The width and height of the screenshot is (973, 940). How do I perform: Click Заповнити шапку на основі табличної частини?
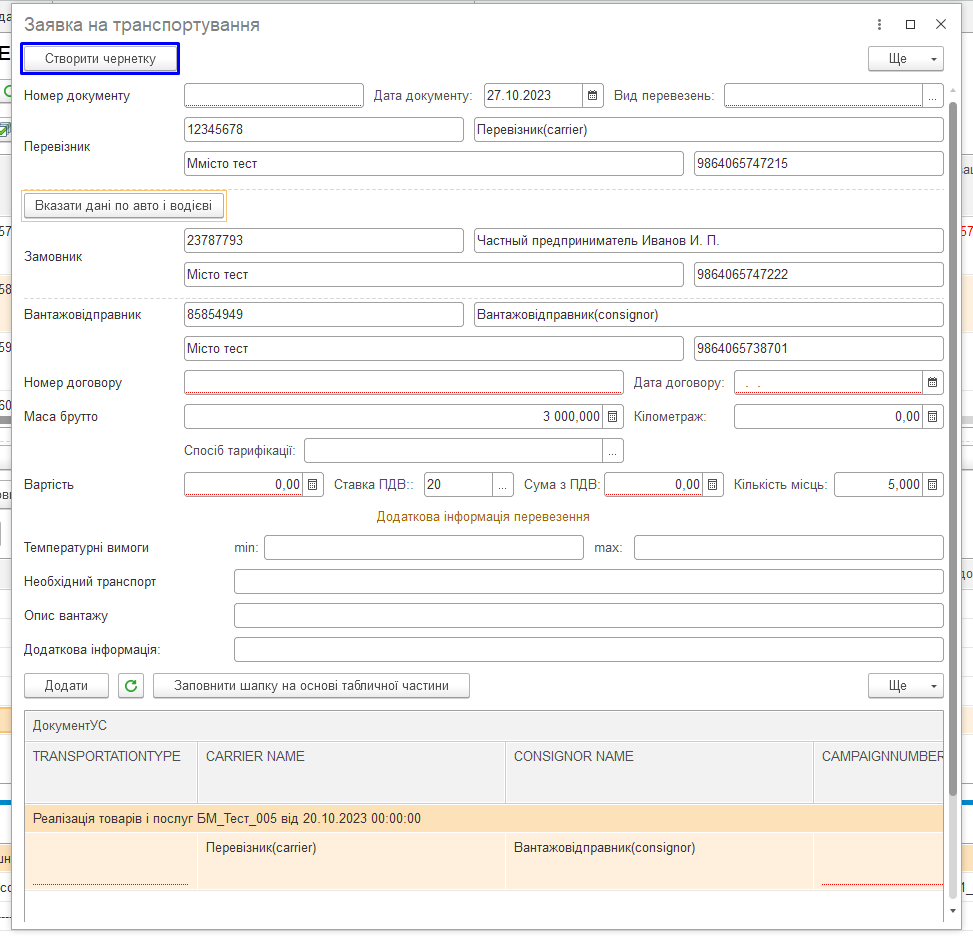[311, 686]
